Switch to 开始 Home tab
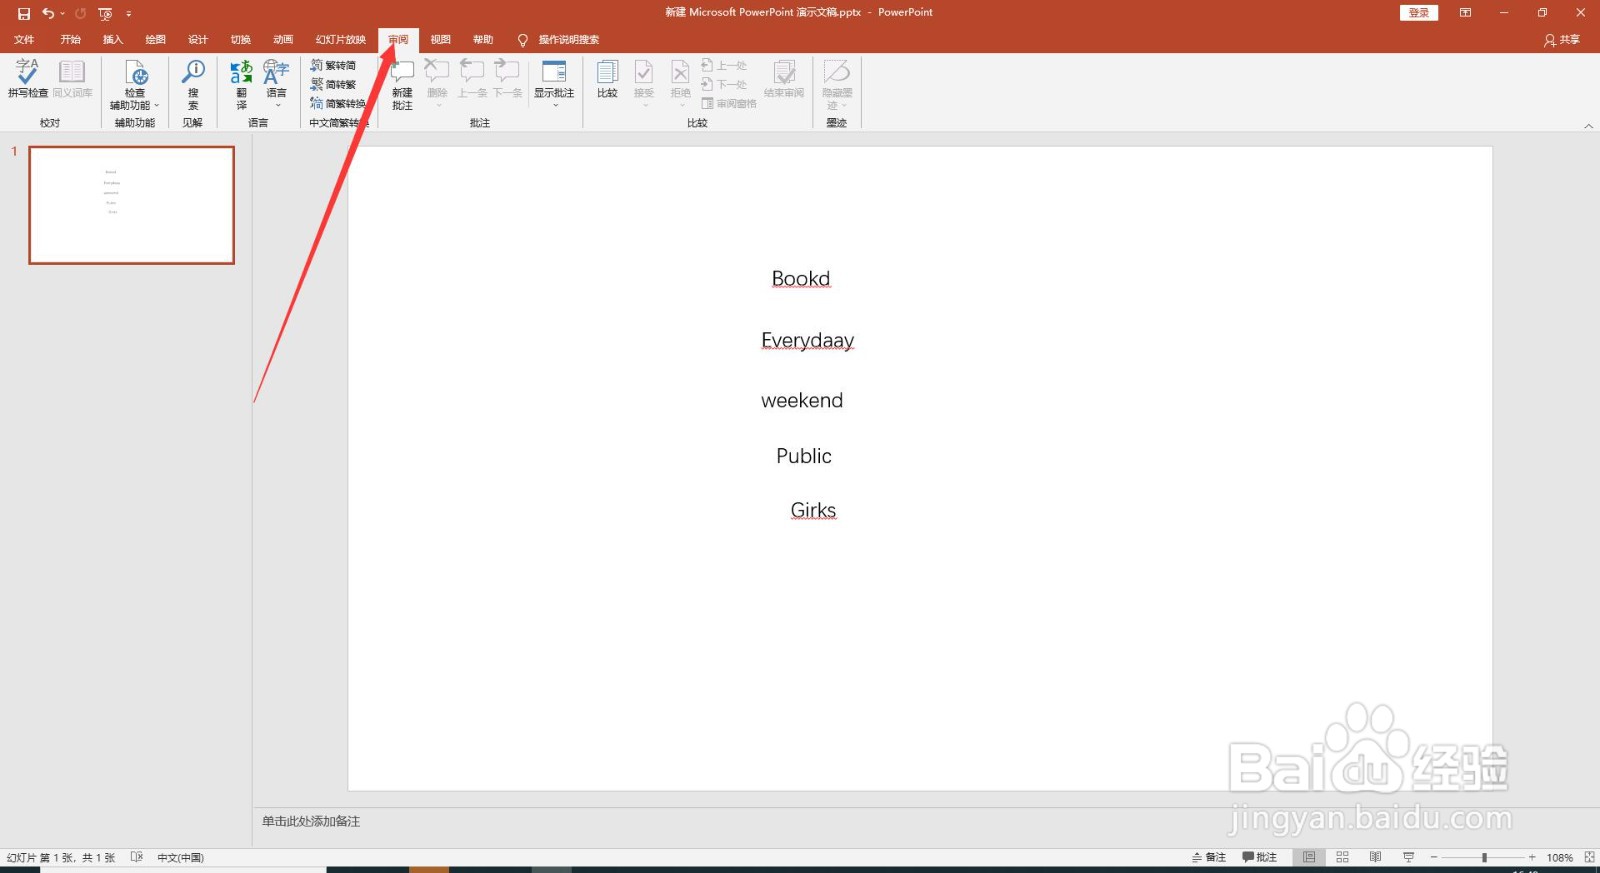The height and width of the screenshot is (873, 1600). [x=70, y=40]
